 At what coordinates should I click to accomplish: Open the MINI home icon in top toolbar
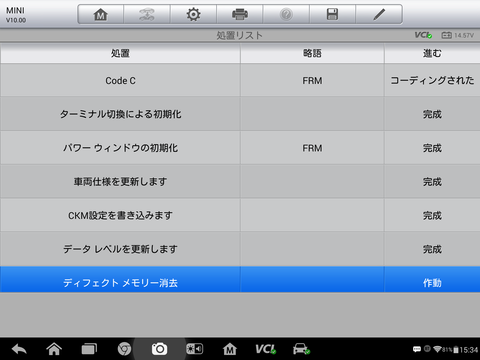[101, 14]
